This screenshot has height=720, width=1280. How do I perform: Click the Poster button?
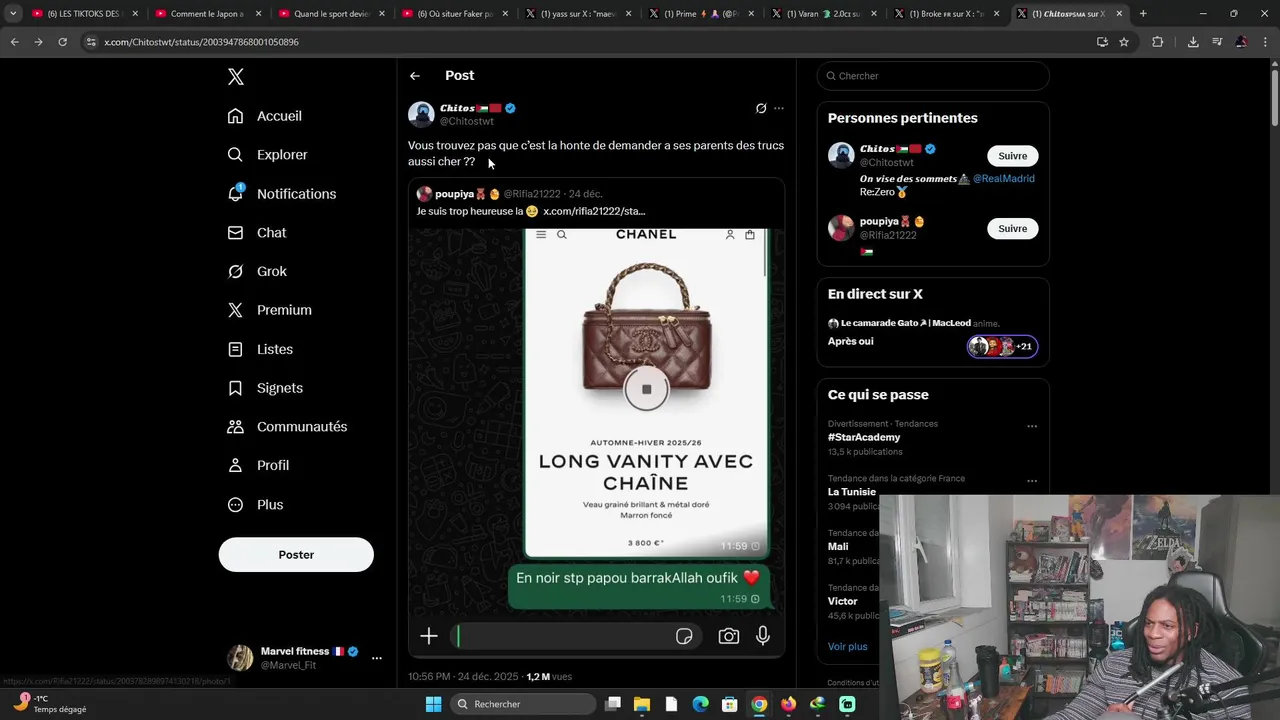coord(296,555)
